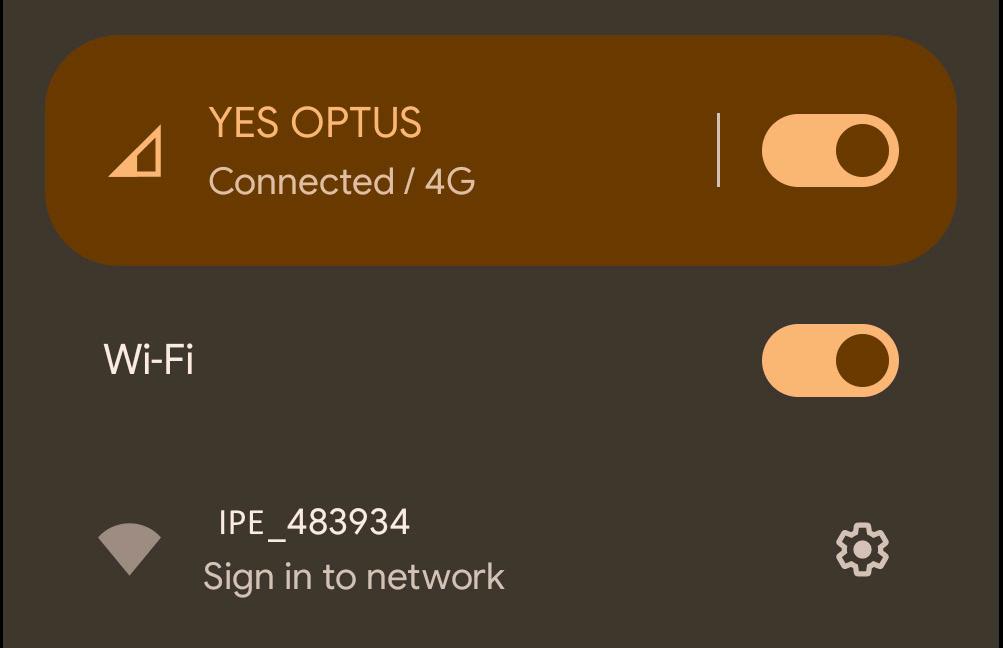Open settings gear for IPE_483934

pyautogui.click(x=862, y=549)
